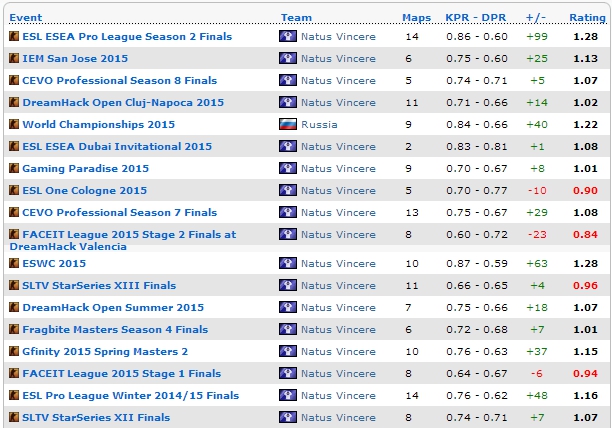Click the Natus Vincere logo in the ESL One Cologne row

(288, 190)
